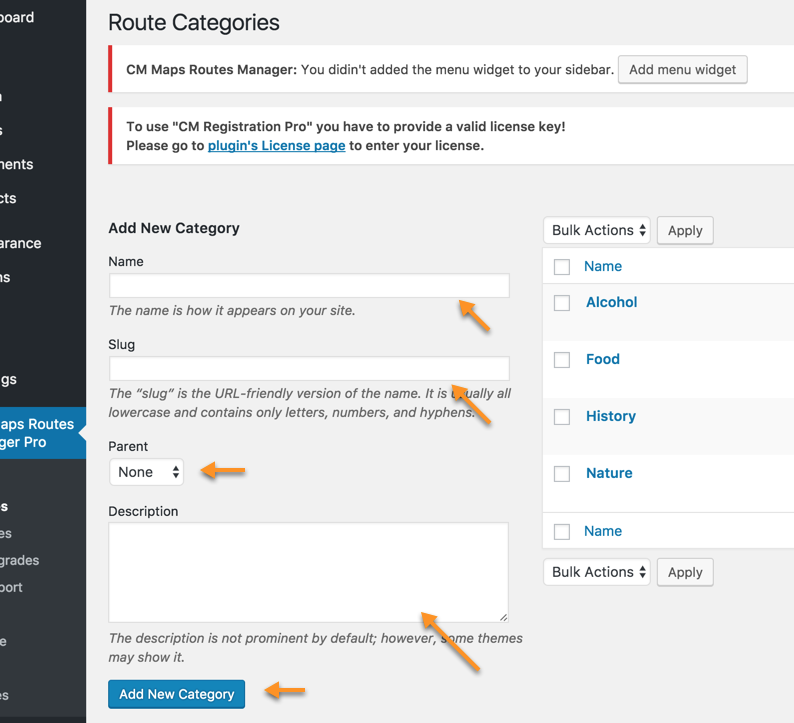Image resolution: width=794 pixels, height=723 pixels.
Task: Click inside the Description text area
Action: [308, 572]
